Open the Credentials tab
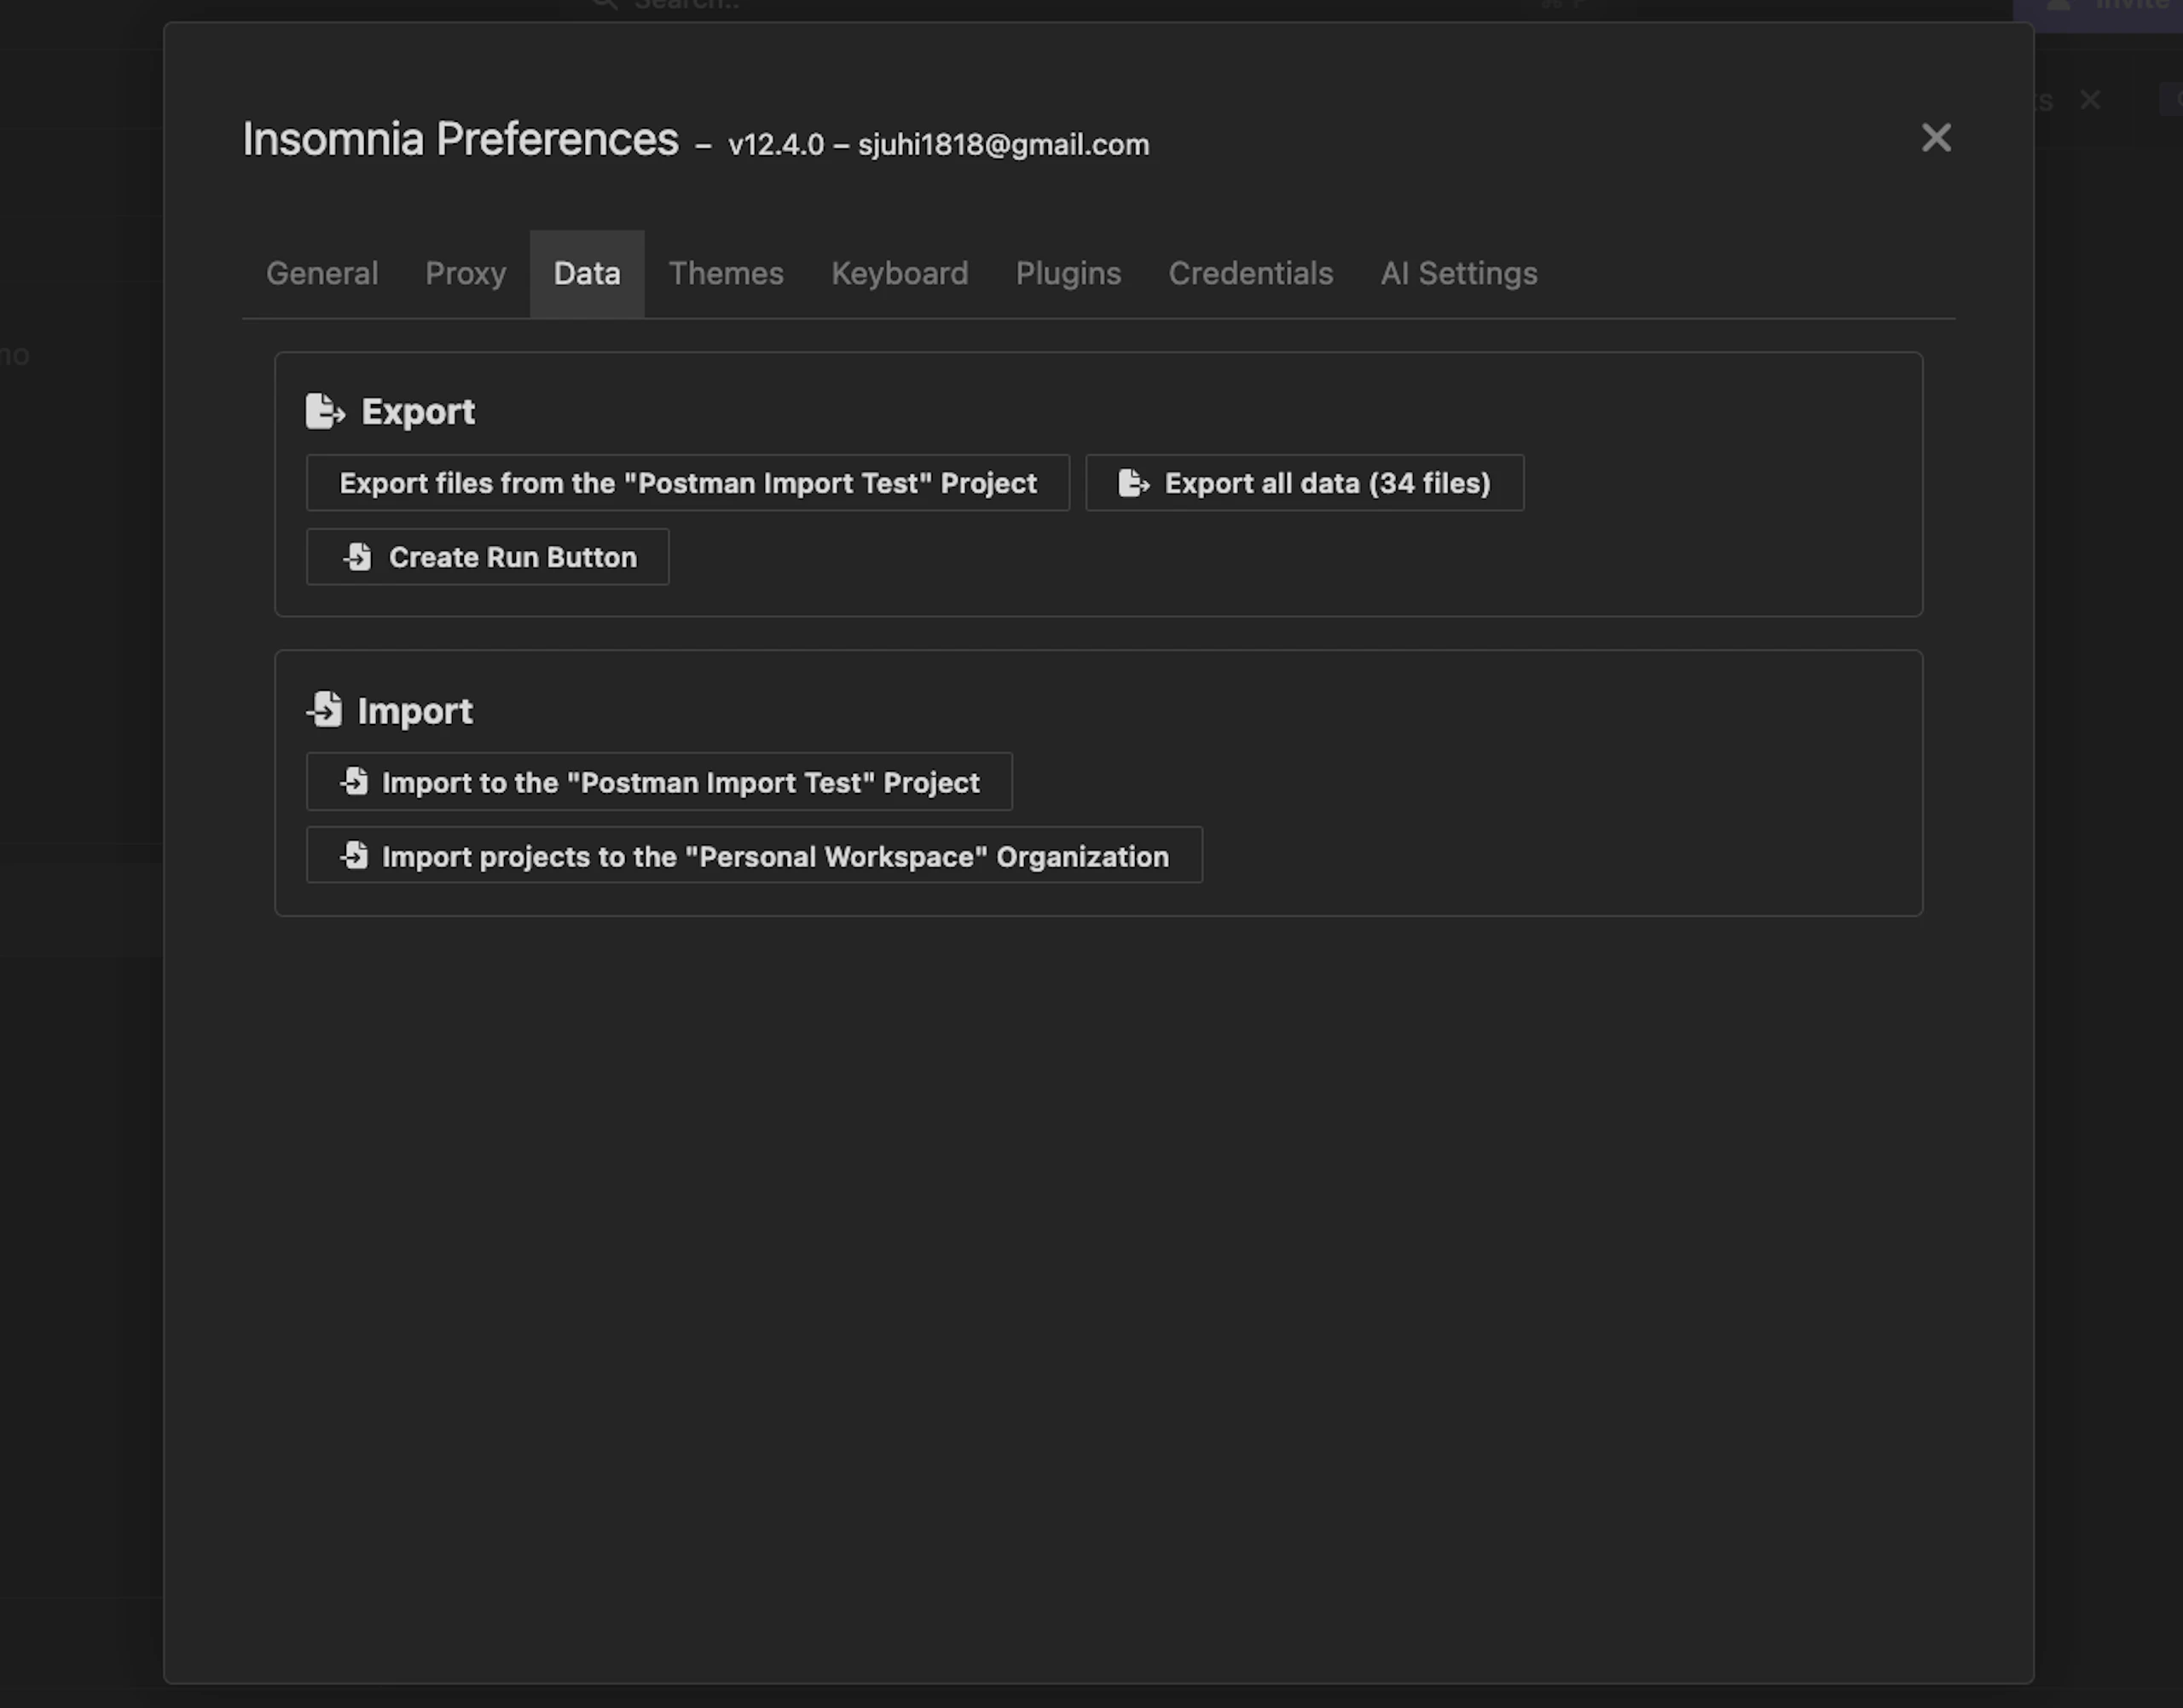The height and width of the screenshot is (1708, 2183). [1250, 273]
